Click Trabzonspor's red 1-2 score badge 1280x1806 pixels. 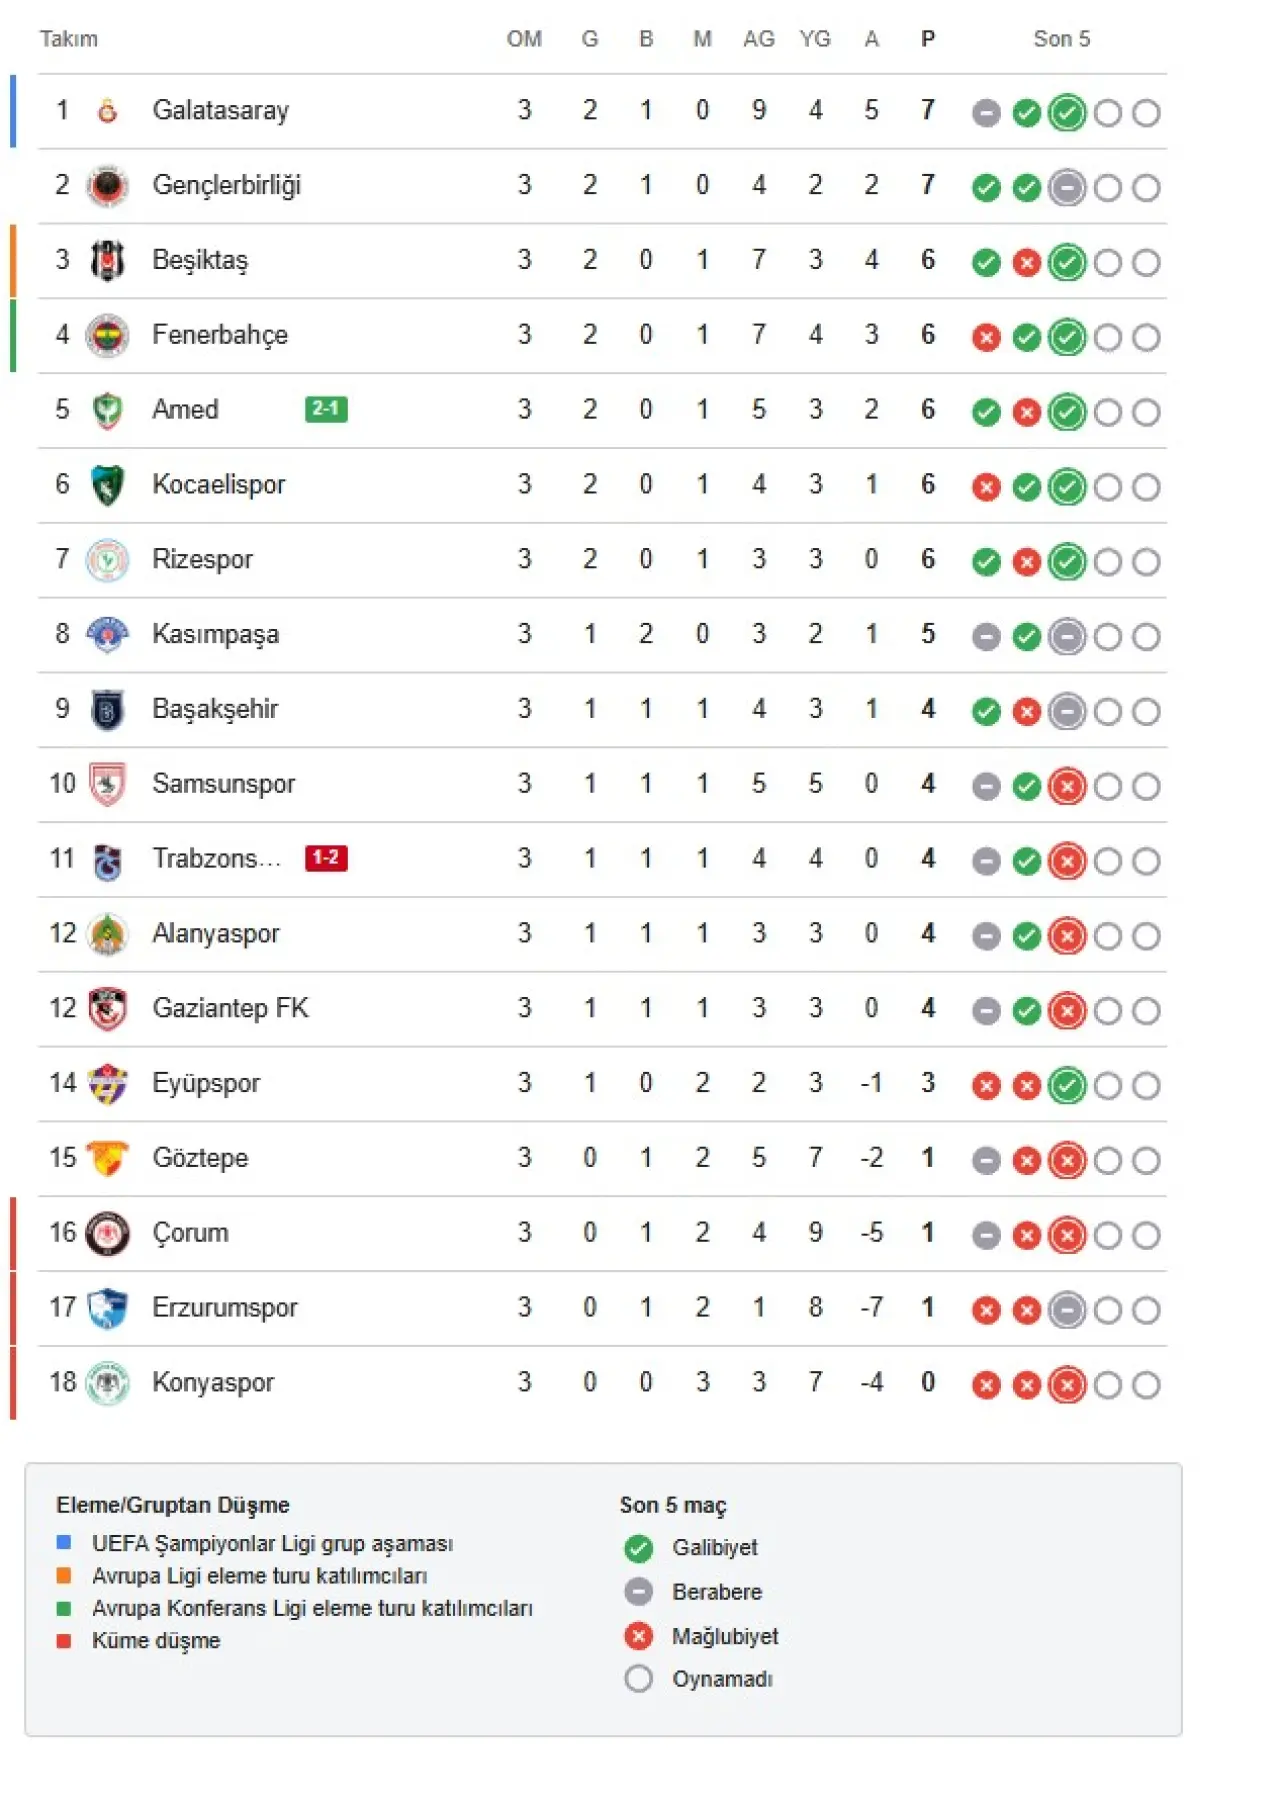tap(326, 858)
